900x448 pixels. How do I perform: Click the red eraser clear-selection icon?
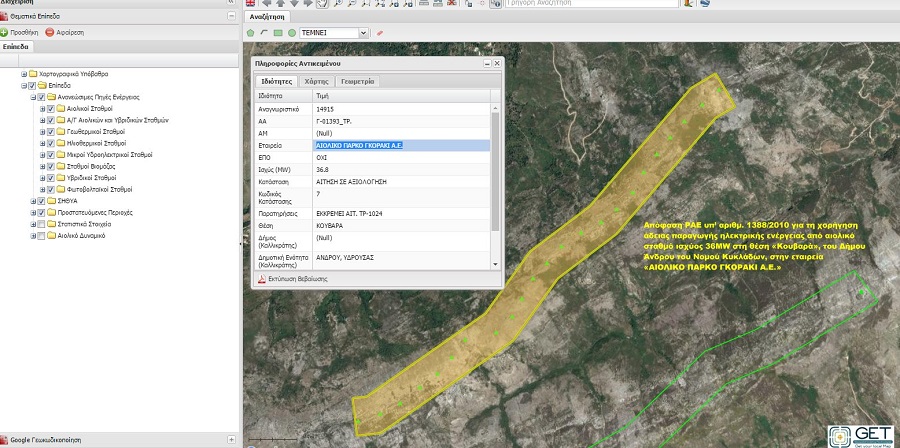(x=379, y=33)
